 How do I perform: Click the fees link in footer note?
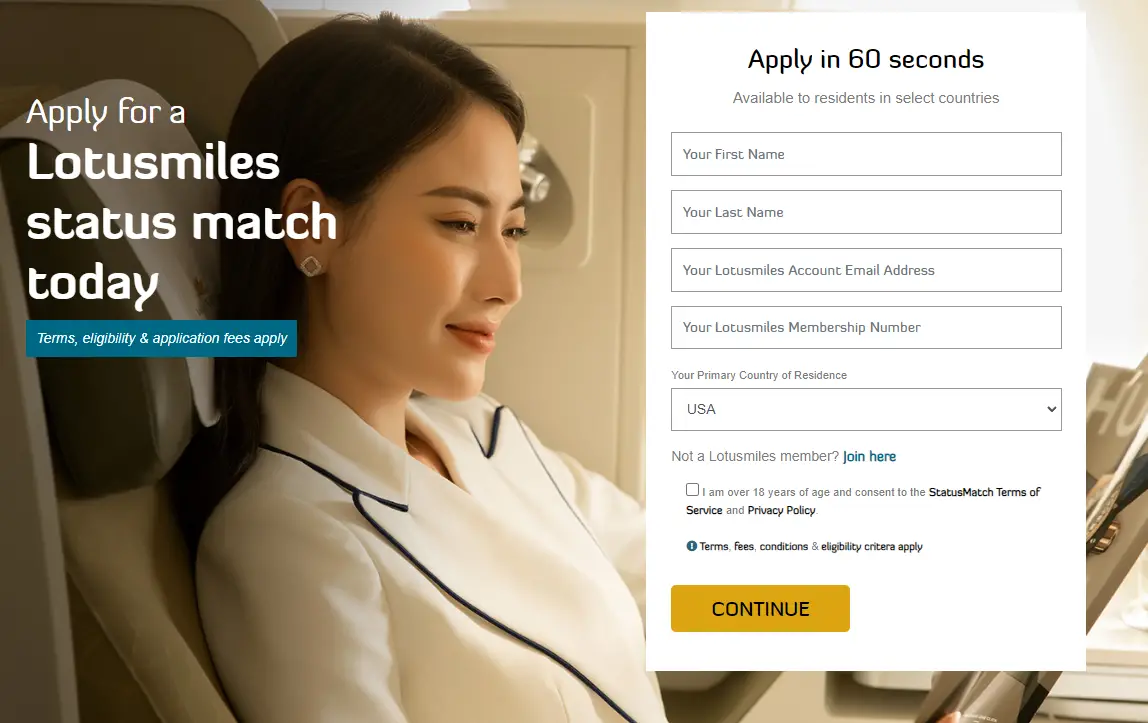tap(744, 547)
